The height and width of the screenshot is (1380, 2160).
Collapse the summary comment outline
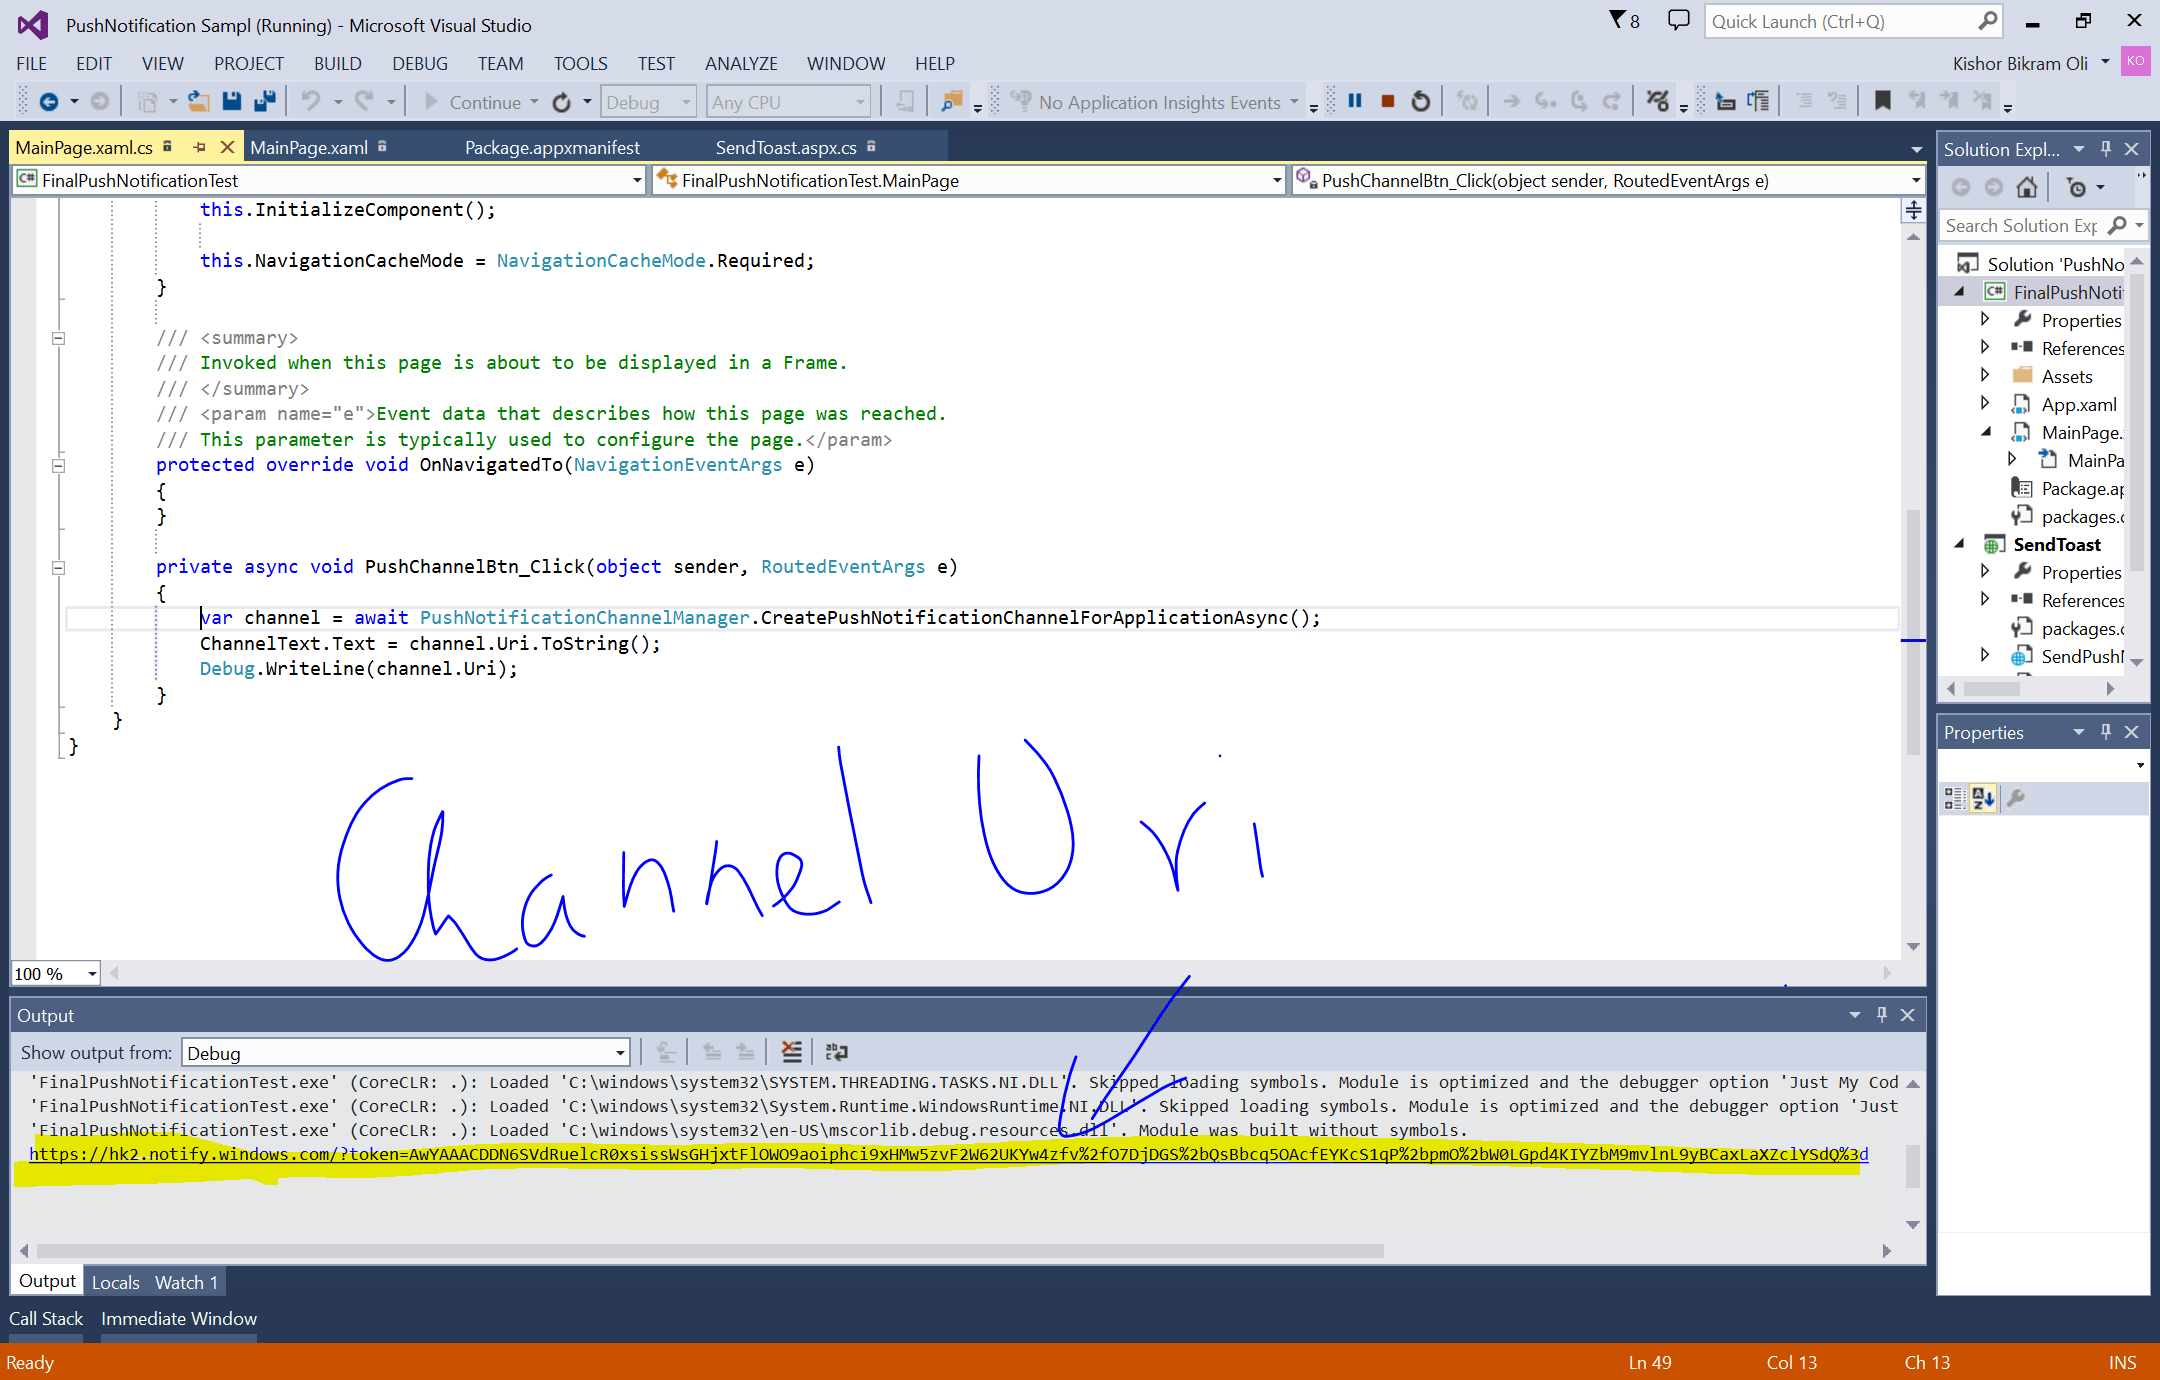58,338
